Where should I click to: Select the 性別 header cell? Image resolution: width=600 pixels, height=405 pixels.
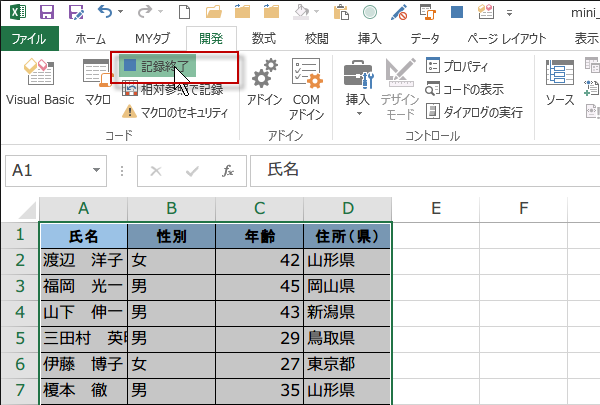click(x=171, y=236)
